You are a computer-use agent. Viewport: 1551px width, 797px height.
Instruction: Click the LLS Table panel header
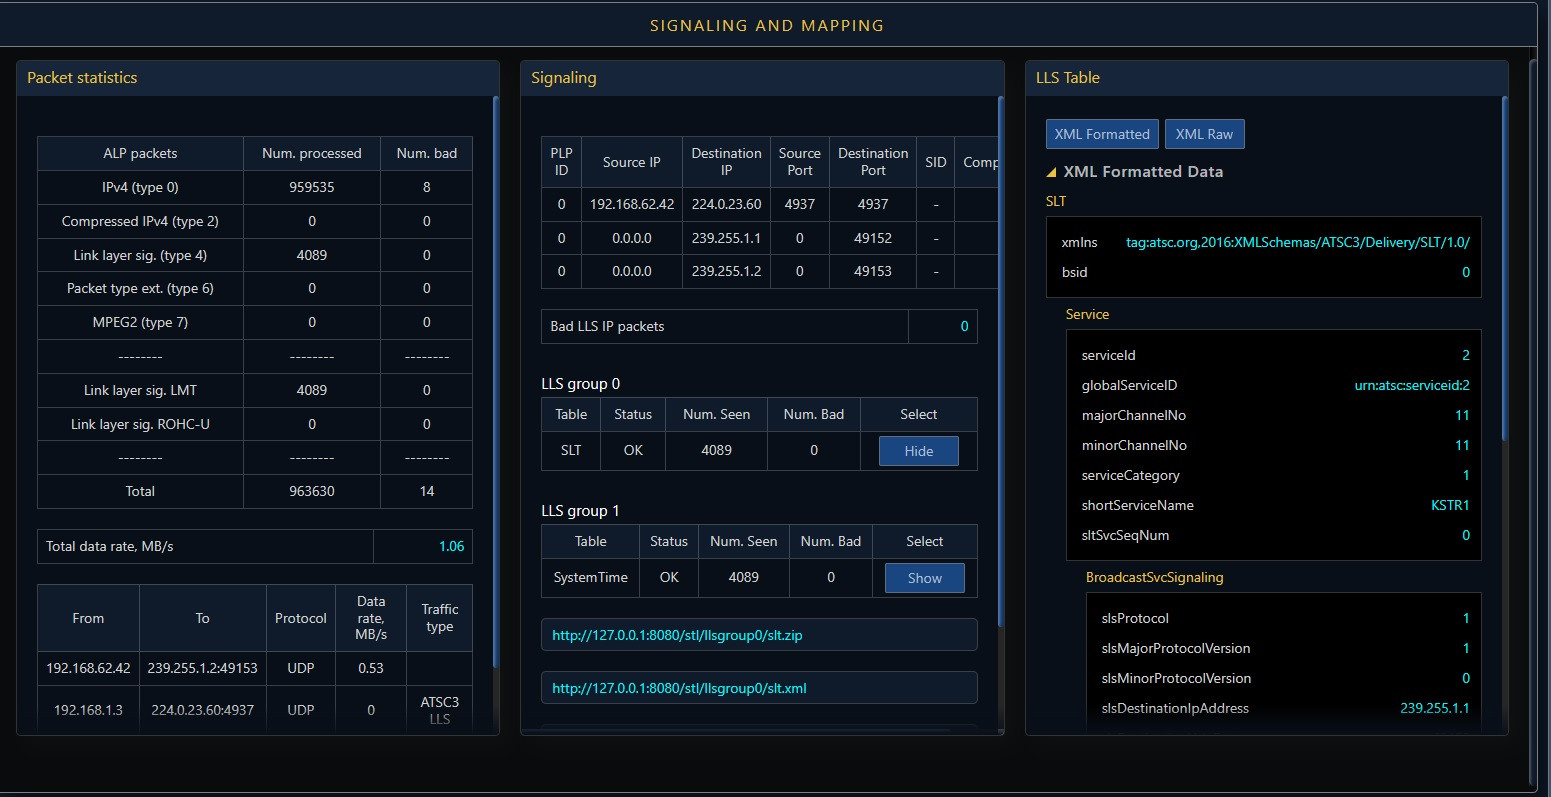pos(1266,78)
